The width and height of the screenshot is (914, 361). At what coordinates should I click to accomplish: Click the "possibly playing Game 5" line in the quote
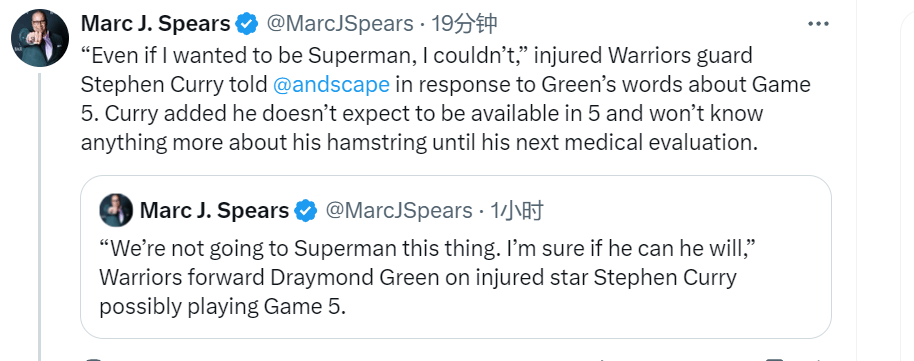click(223, 307)
